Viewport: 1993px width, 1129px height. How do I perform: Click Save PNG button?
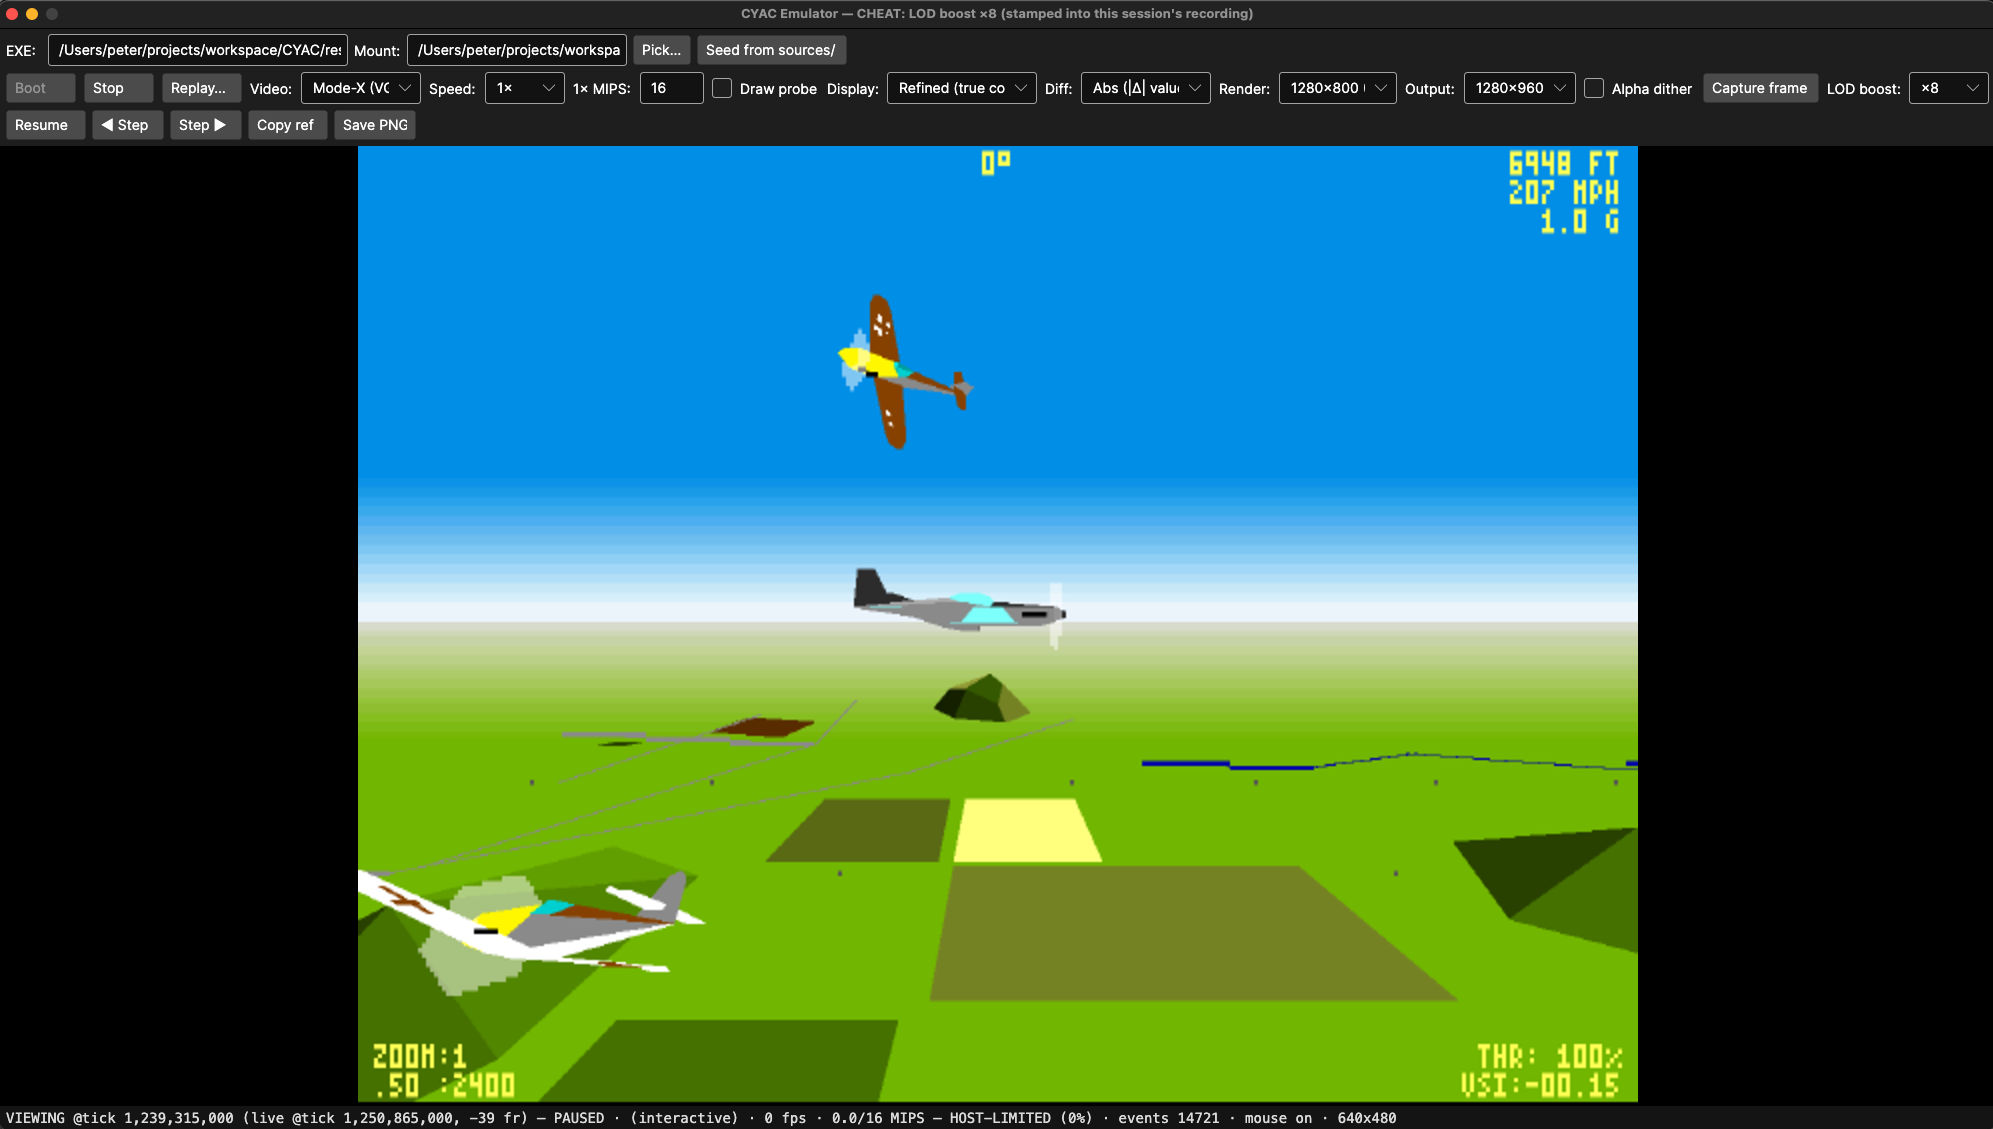(x=375, y=125)
